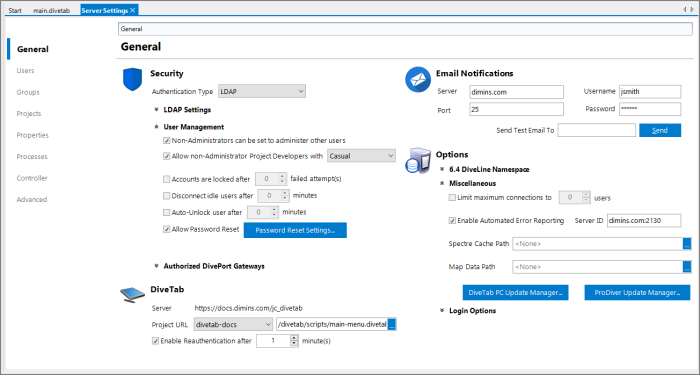This screenshot has width=700, height=375.
Task: Click Password Reset Settings button
Action: click(295, 230)
